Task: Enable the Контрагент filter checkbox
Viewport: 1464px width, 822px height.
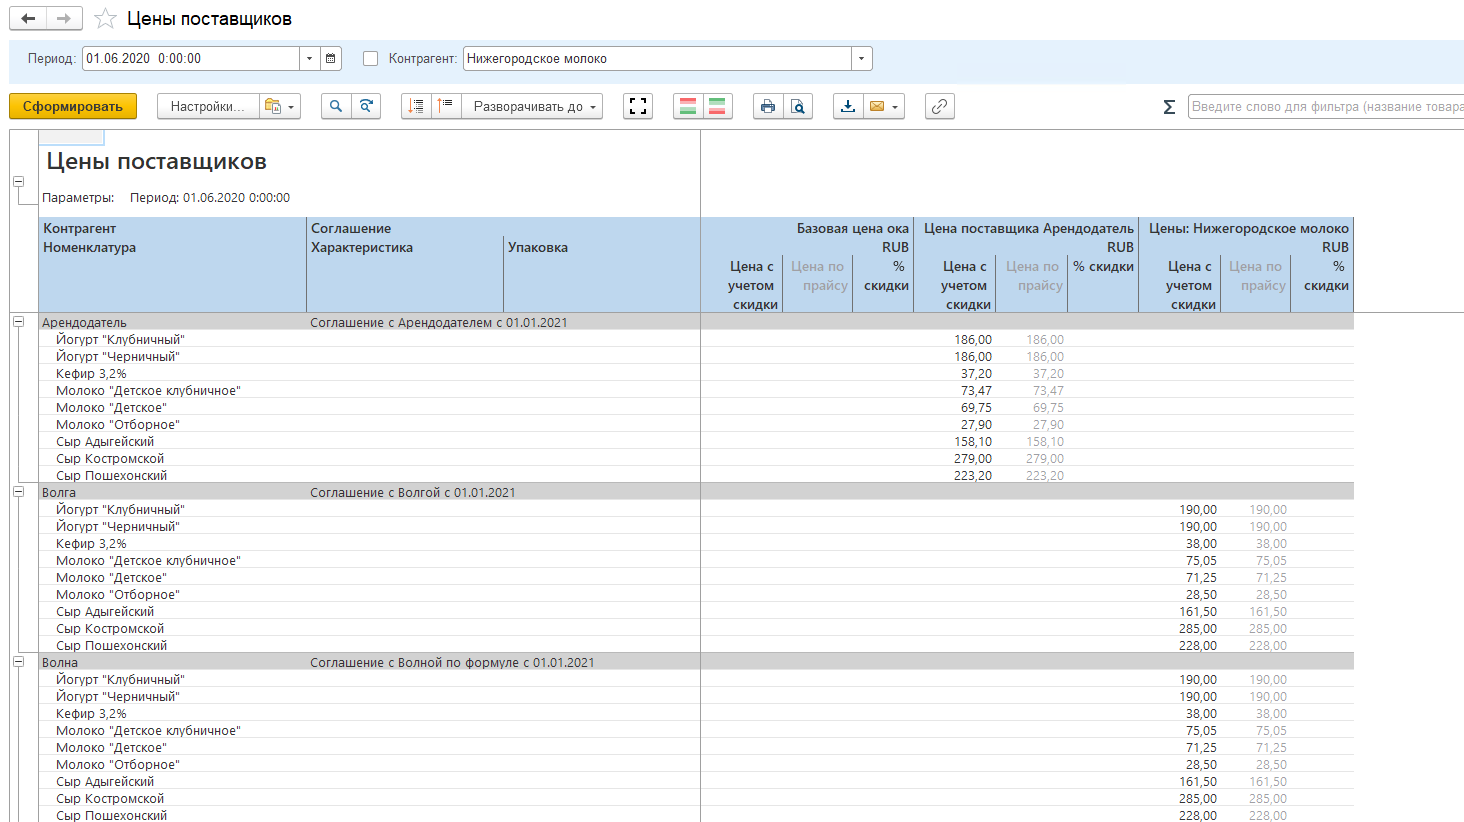Action: (x=371, y=59)
